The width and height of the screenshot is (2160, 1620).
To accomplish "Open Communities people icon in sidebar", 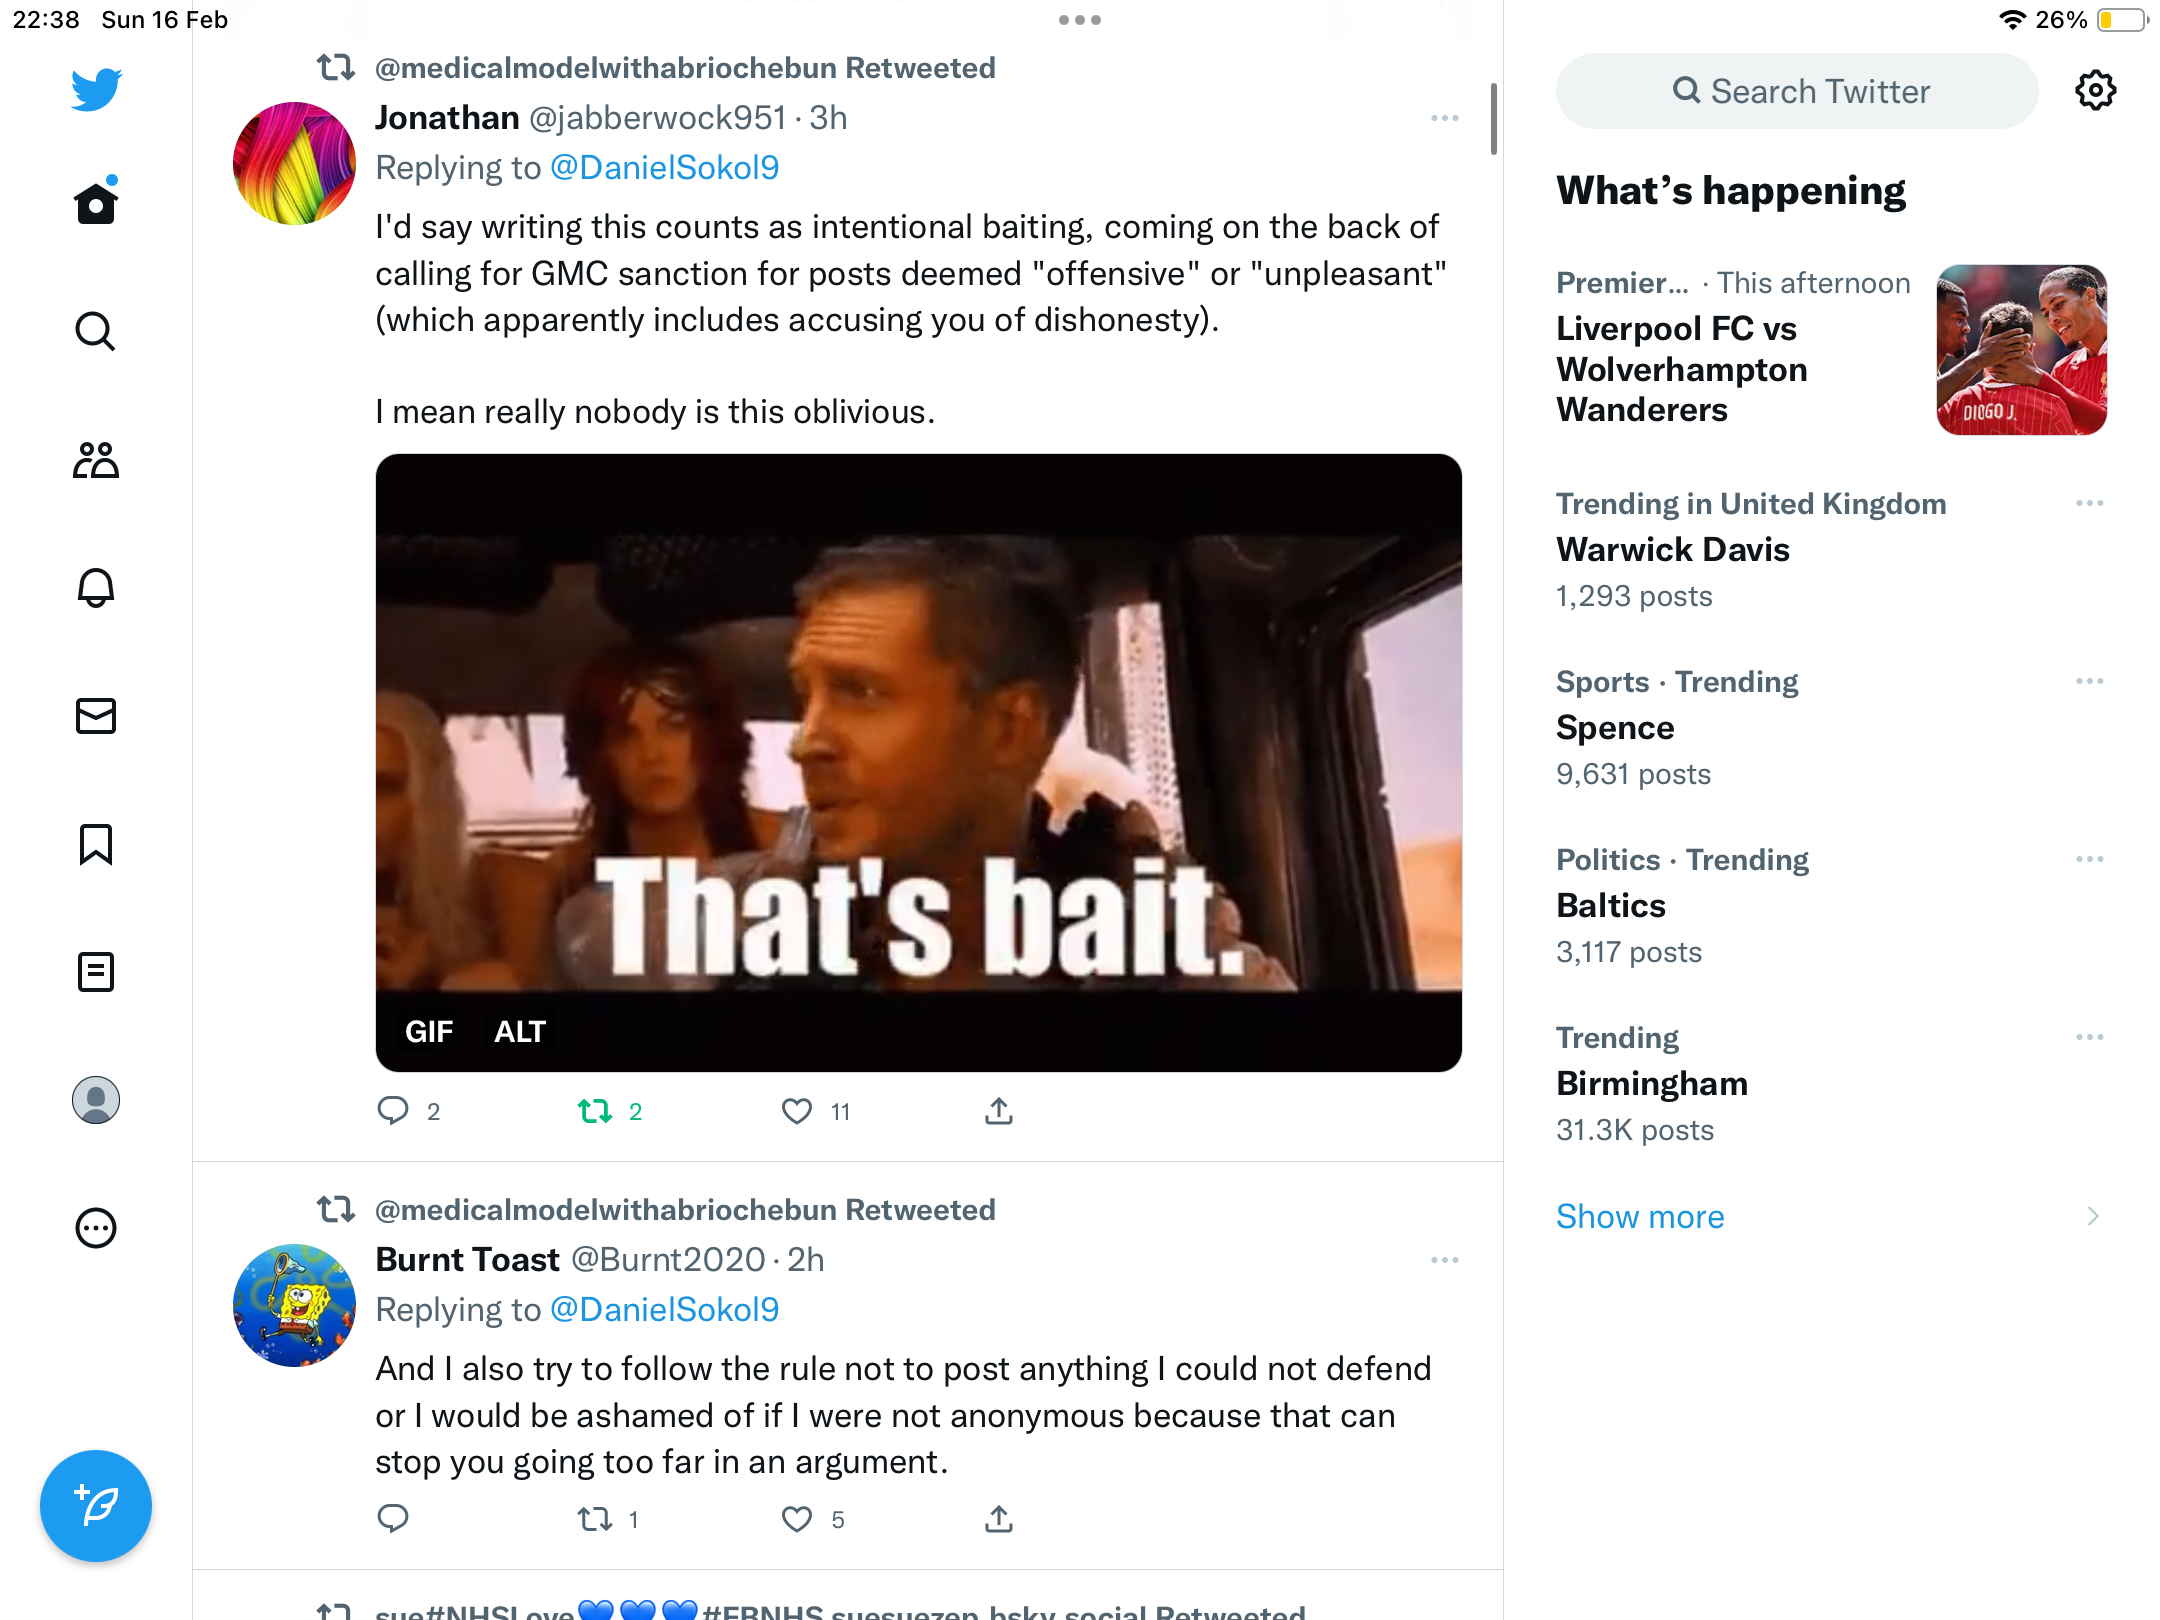I will coord(96,460).
